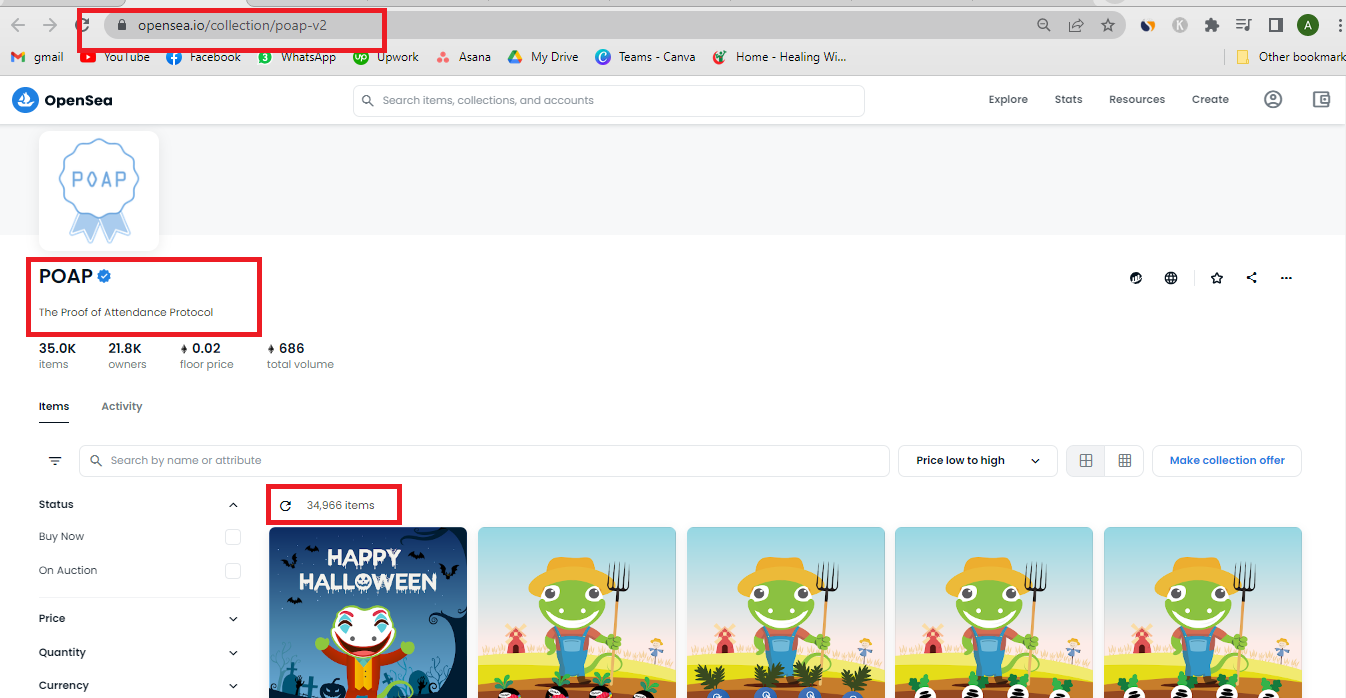Open the Happy Halloween NFT card

[368, 612]
